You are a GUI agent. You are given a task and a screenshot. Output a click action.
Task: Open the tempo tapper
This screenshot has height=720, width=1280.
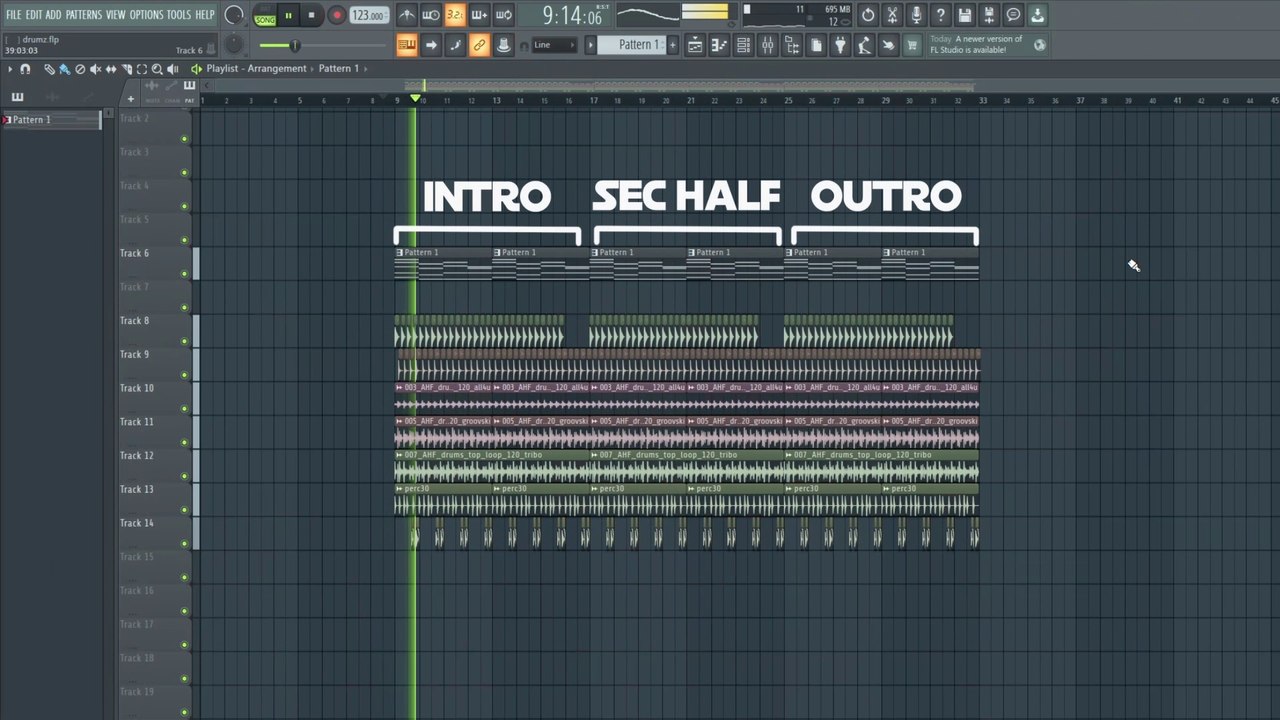point(864,45)
